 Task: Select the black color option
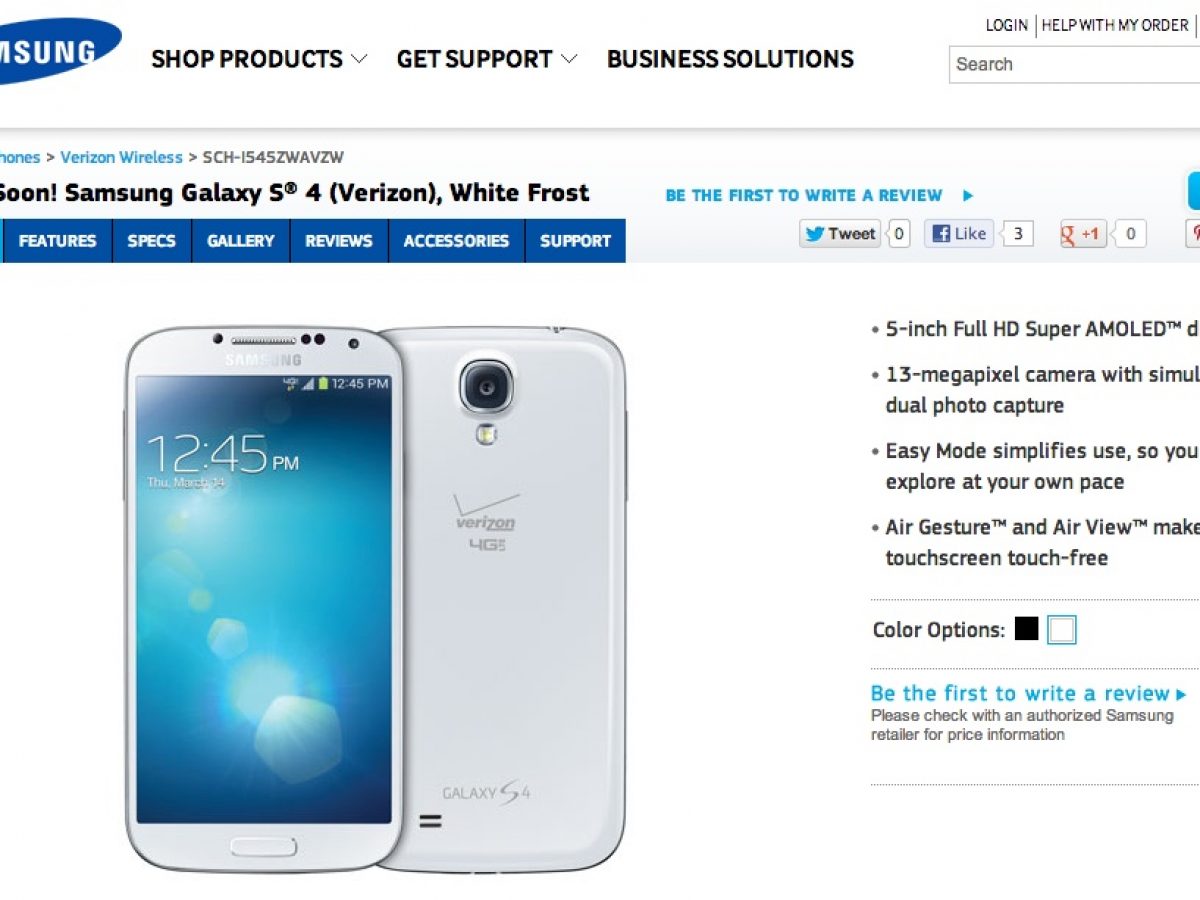[1026, 629]
